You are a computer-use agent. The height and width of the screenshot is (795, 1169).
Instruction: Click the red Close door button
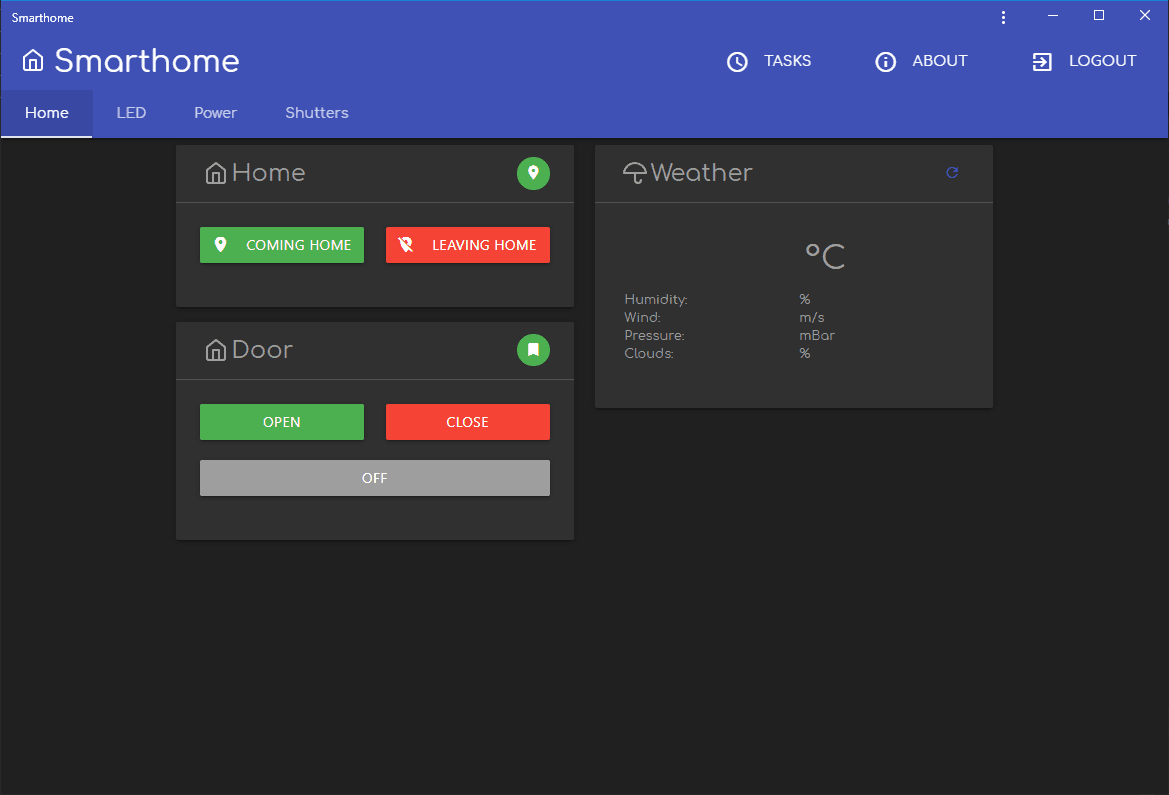[467, 422]
